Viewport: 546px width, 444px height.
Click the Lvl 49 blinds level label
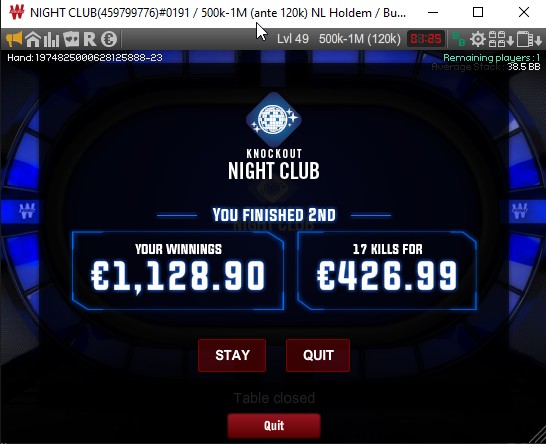pos(293,39)
